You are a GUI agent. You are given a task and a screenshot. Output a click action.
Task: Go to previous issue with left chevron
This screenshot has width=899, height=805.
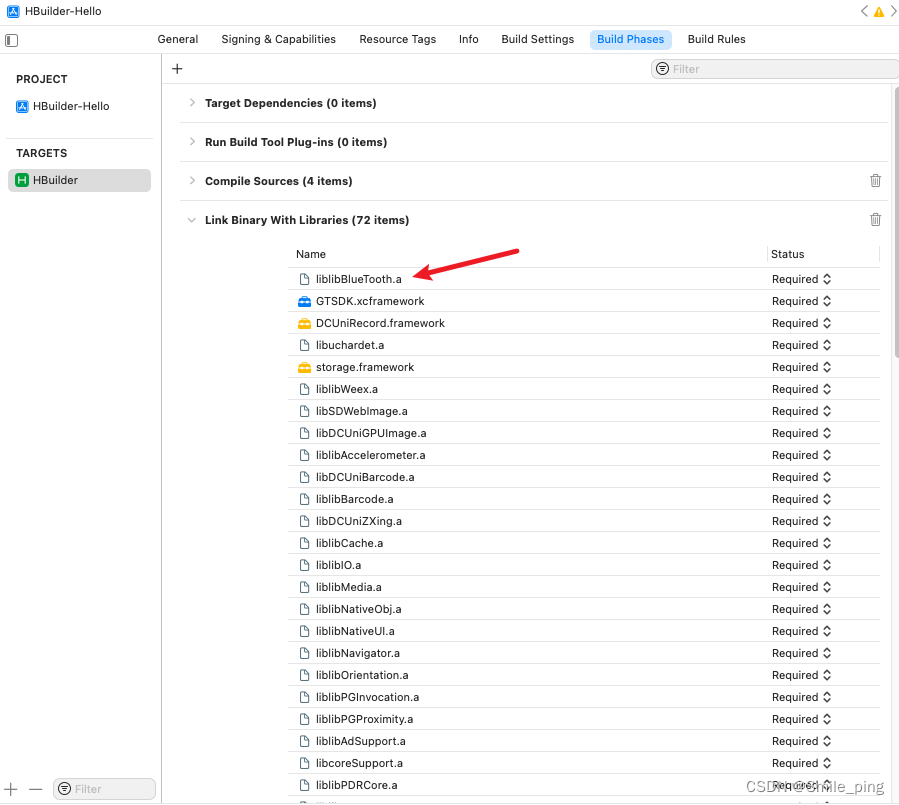pyautogui.click(x=864, y=11)
